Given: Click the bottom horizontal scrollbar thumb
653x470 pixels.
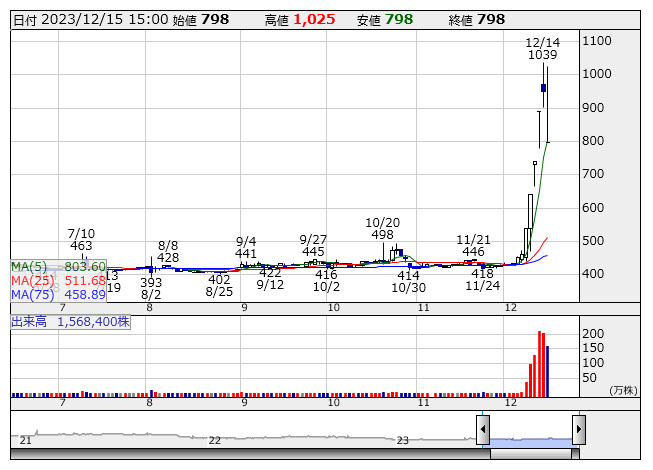Looking at the screenshot, I should pyautogui.click(x=531, y=454).
